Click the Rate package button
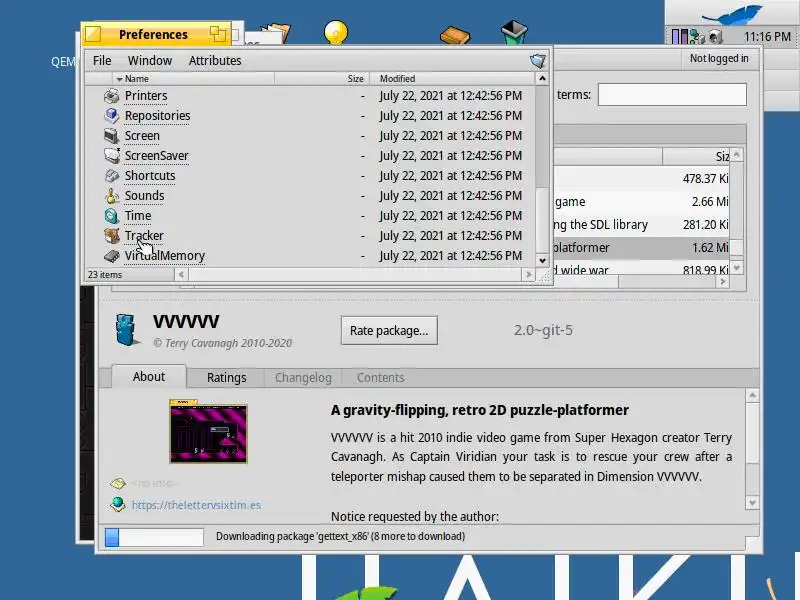 pyautogui.click(x=389, y=331)
